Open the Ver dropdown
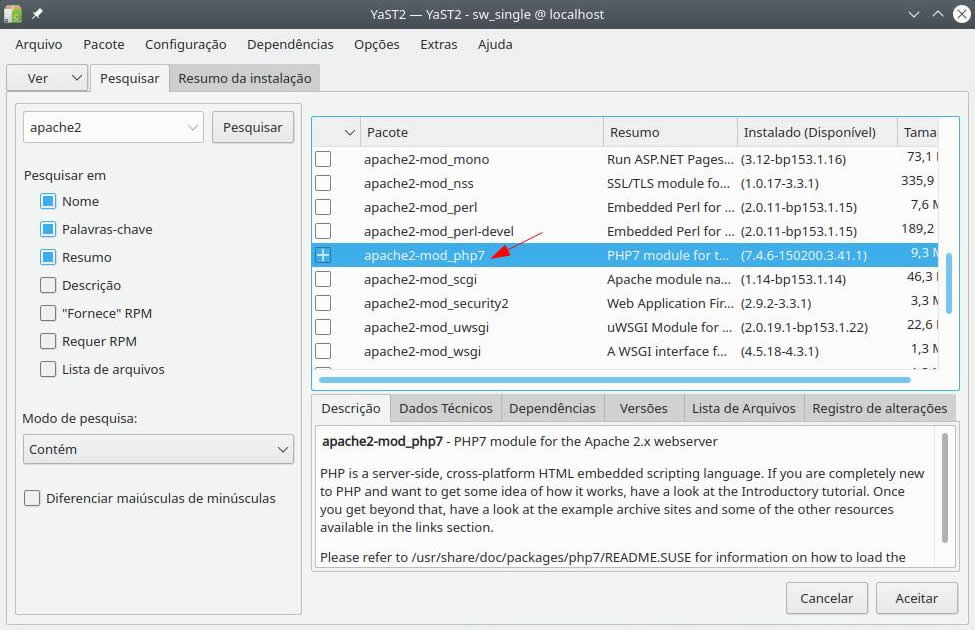The width and height of the screenshot is (975, 630). coord(47,78)
